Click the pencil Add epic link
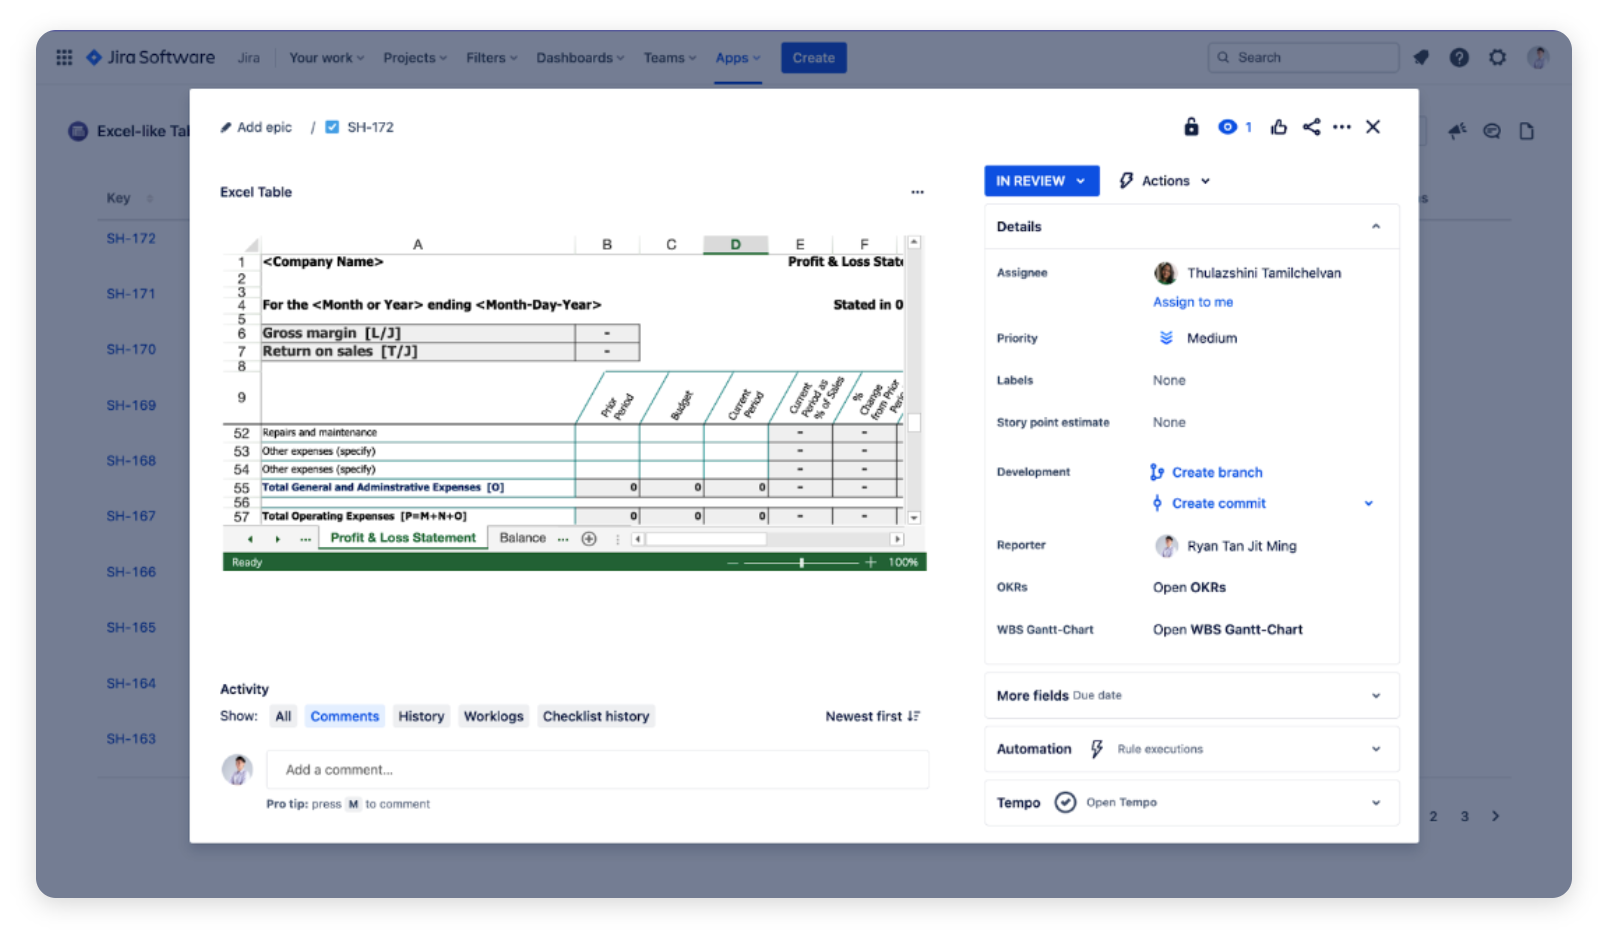Viewport: 1608px width, 940px height. pos(256,127)
